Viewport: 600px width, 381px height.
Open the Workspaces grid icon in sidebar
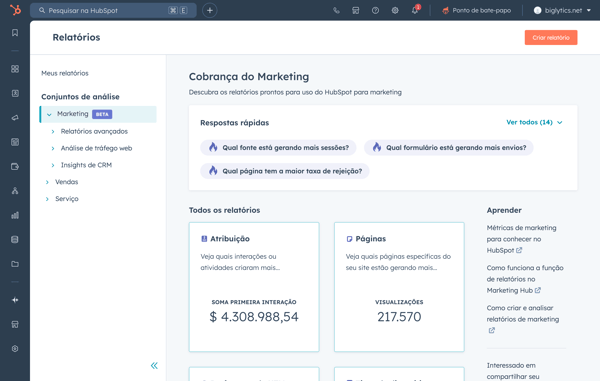click(x=15, y=69)
